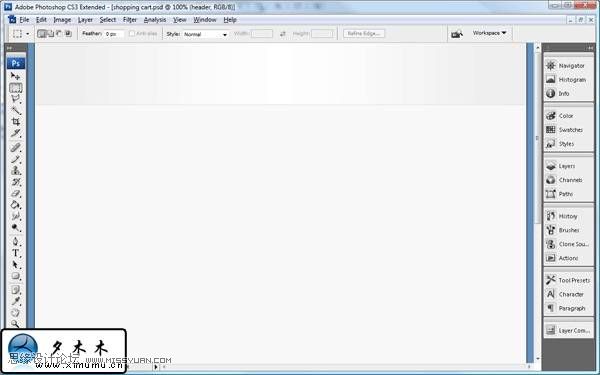Select the Hand tool
The width and height of the screenshot is (600, 375).
15,313
